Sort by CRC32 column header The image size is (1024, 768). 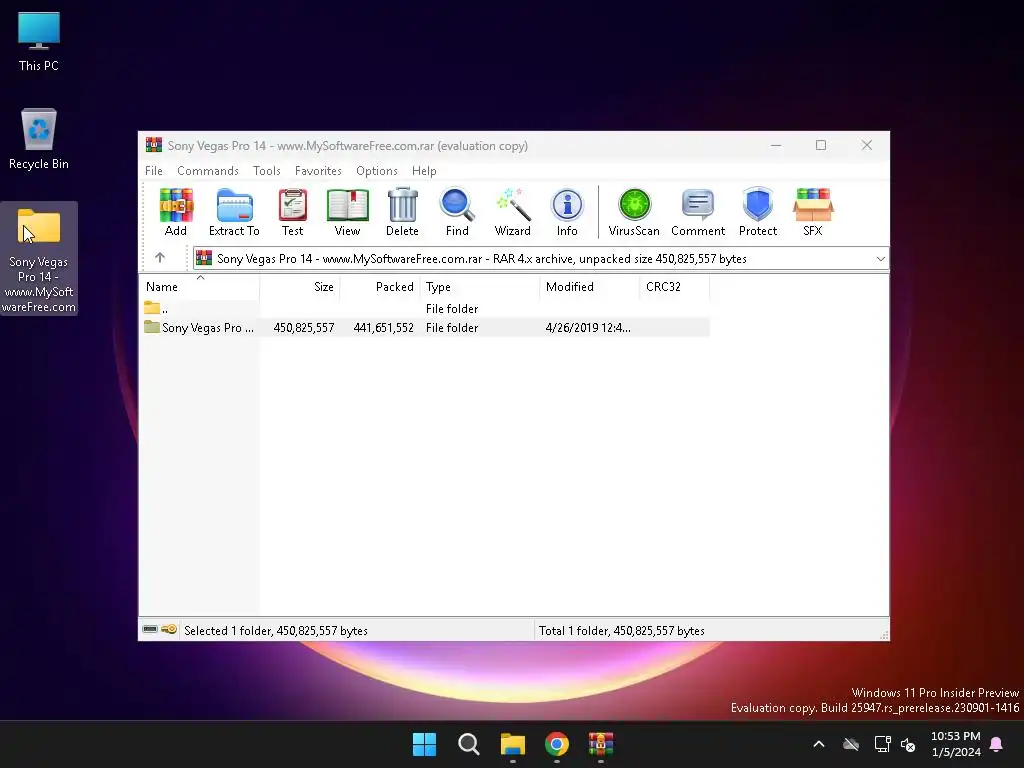[x=675, y=287]
